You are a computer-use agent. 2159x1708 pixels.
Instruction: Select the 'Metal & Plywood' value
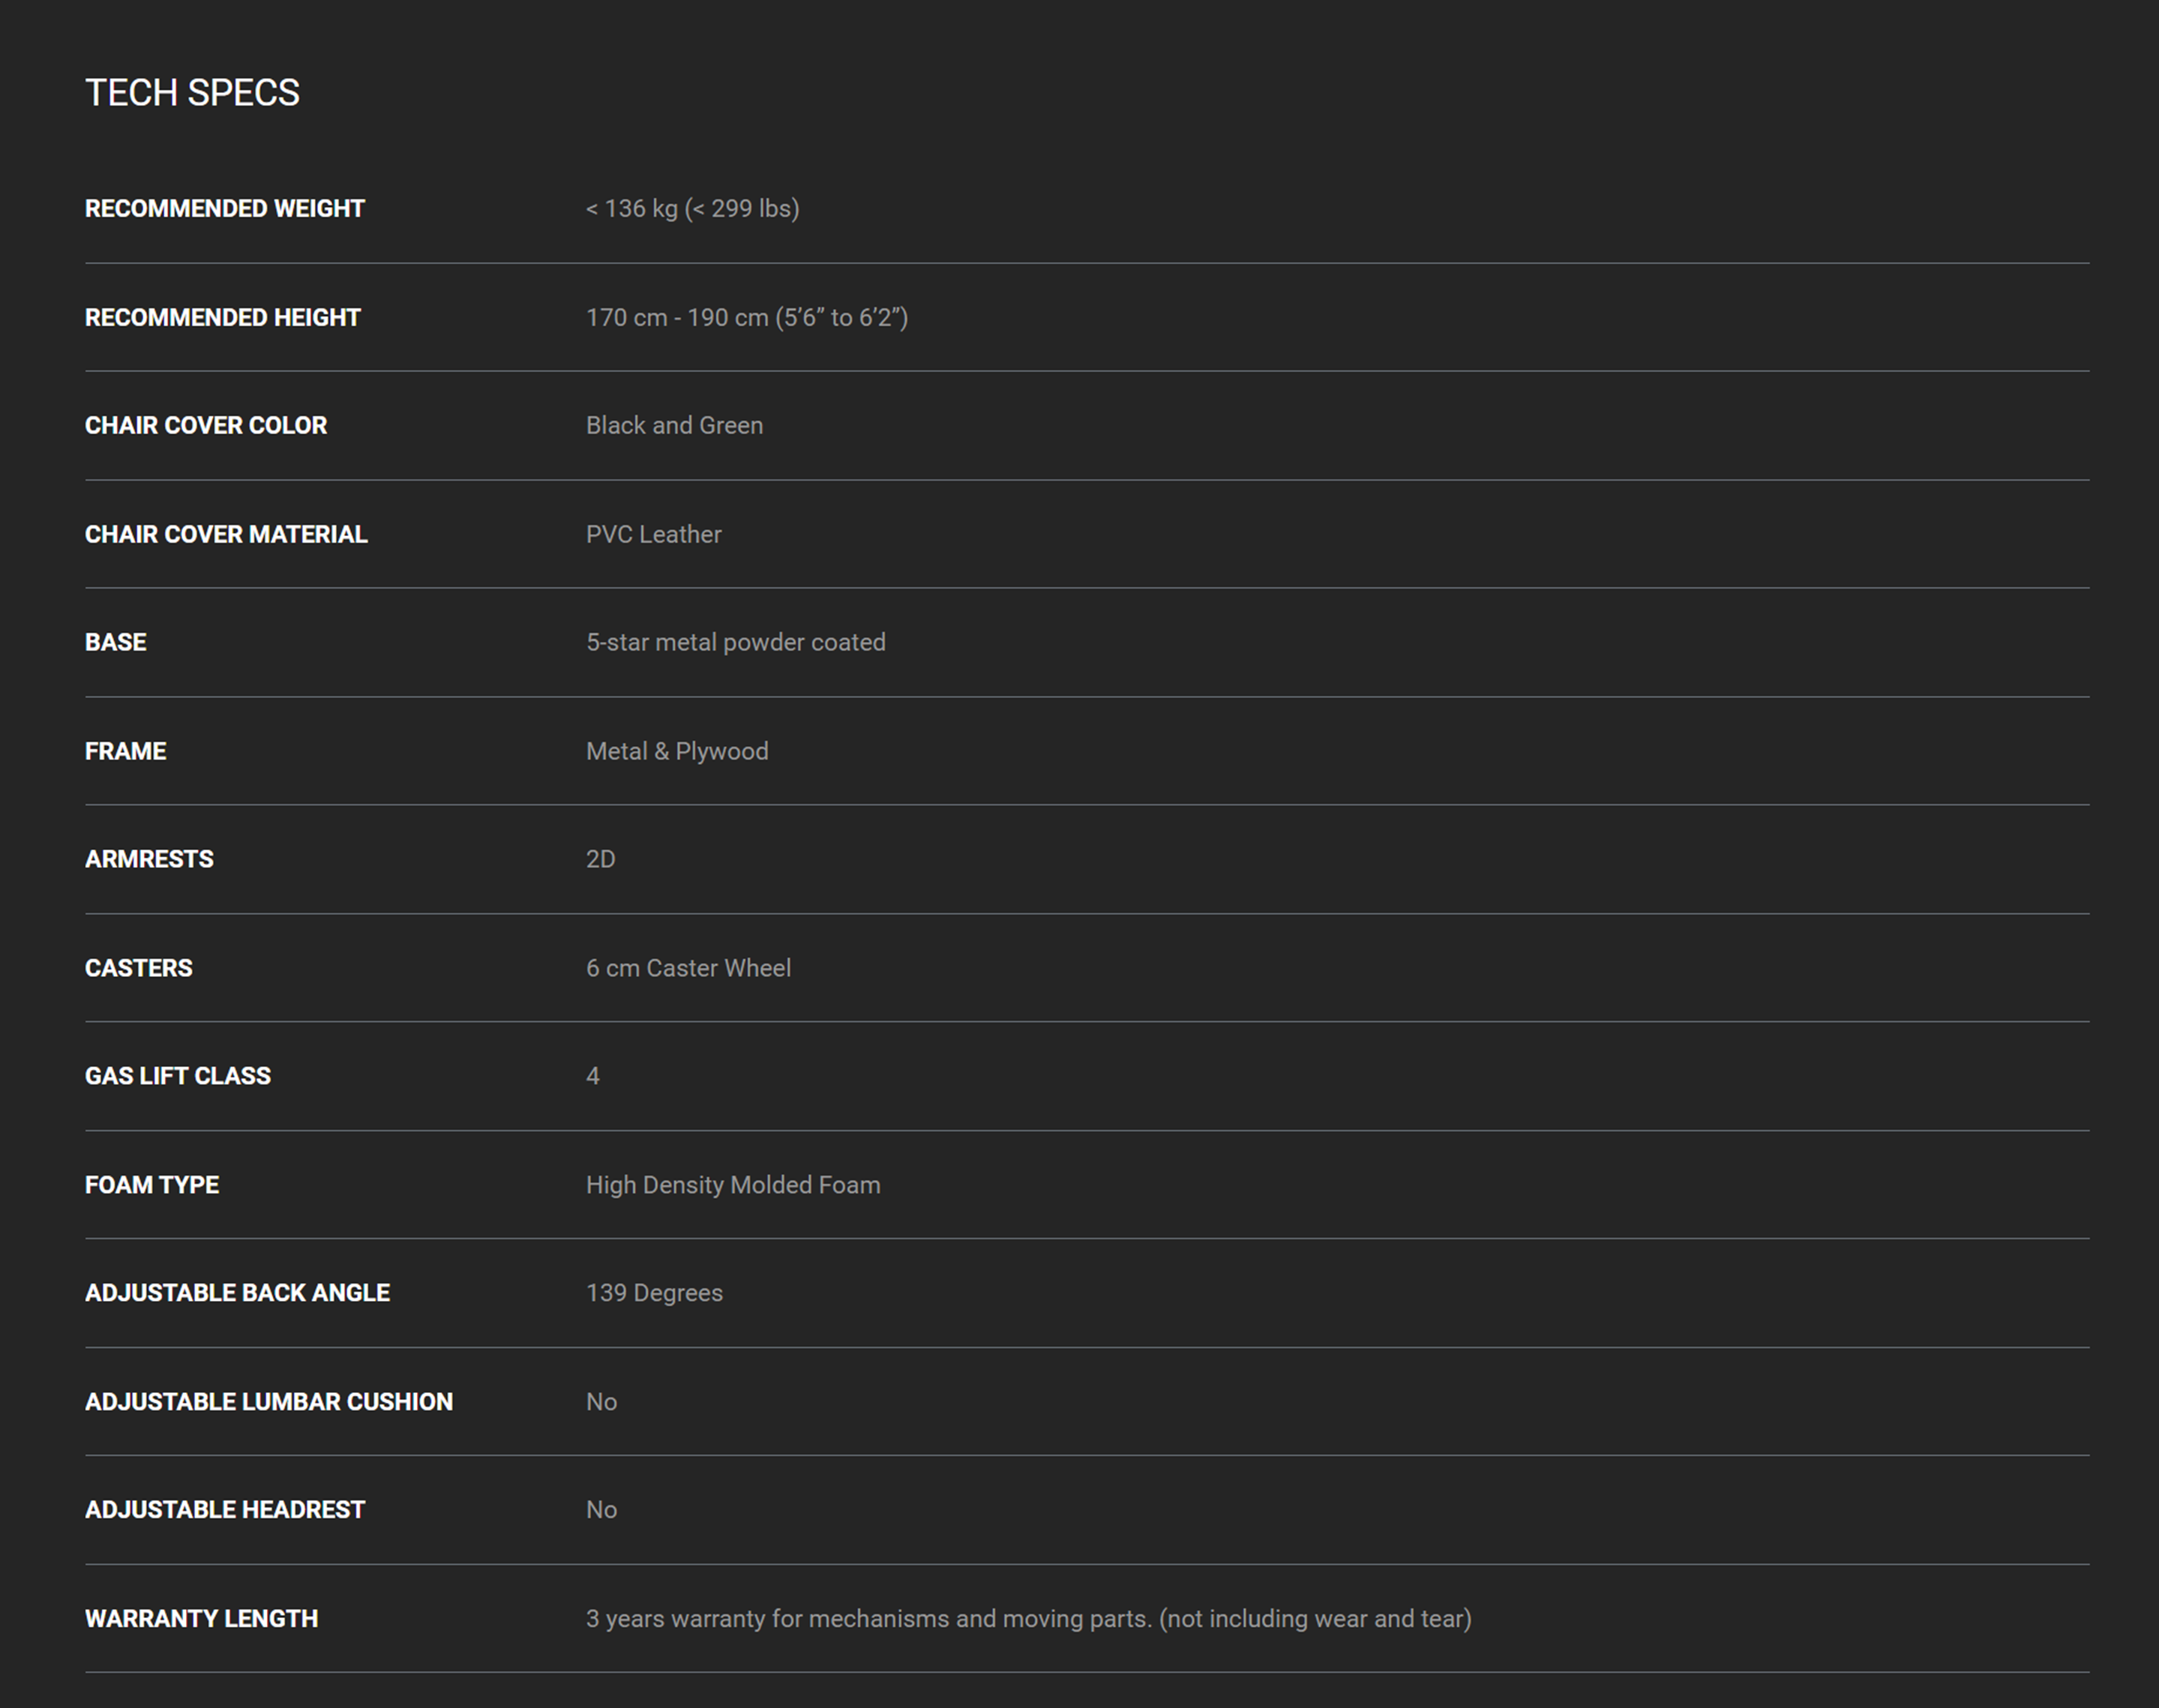[x=677, y=751]
